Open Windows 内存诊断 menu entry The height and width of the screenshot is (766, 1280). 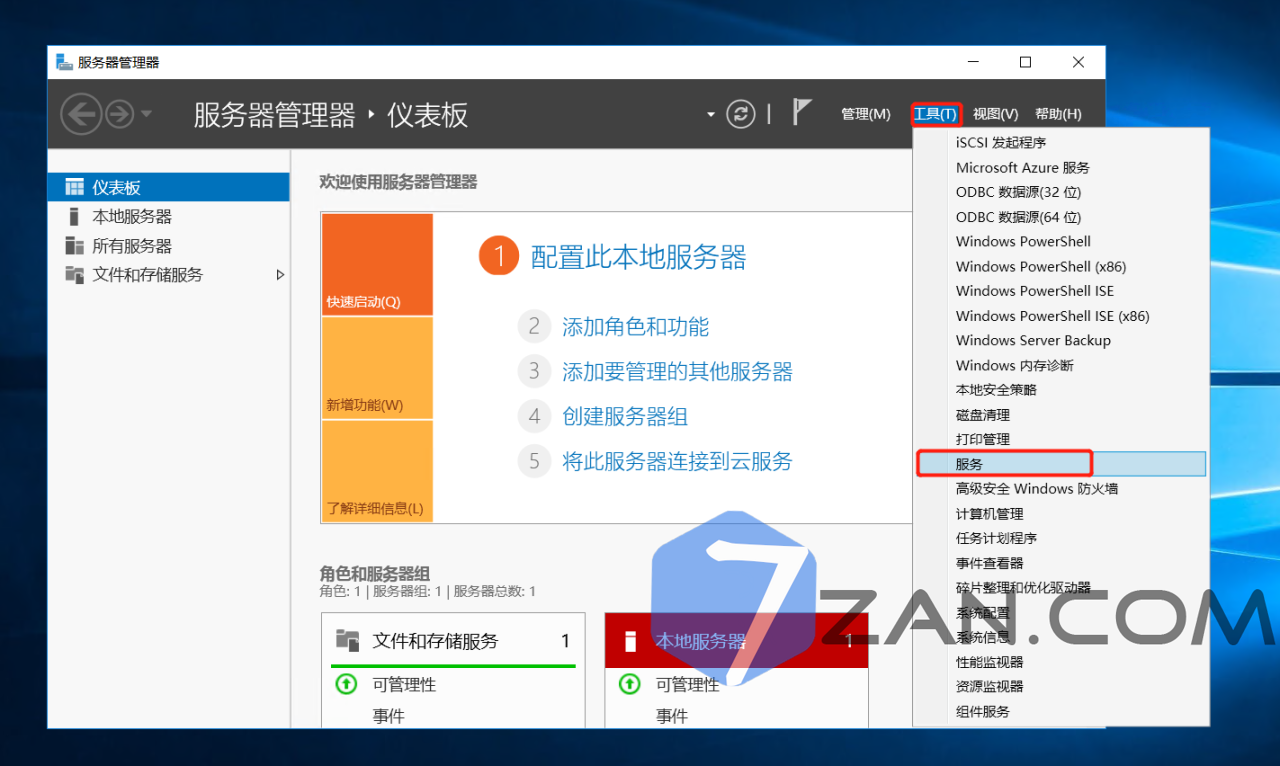tap(1061, 365)
